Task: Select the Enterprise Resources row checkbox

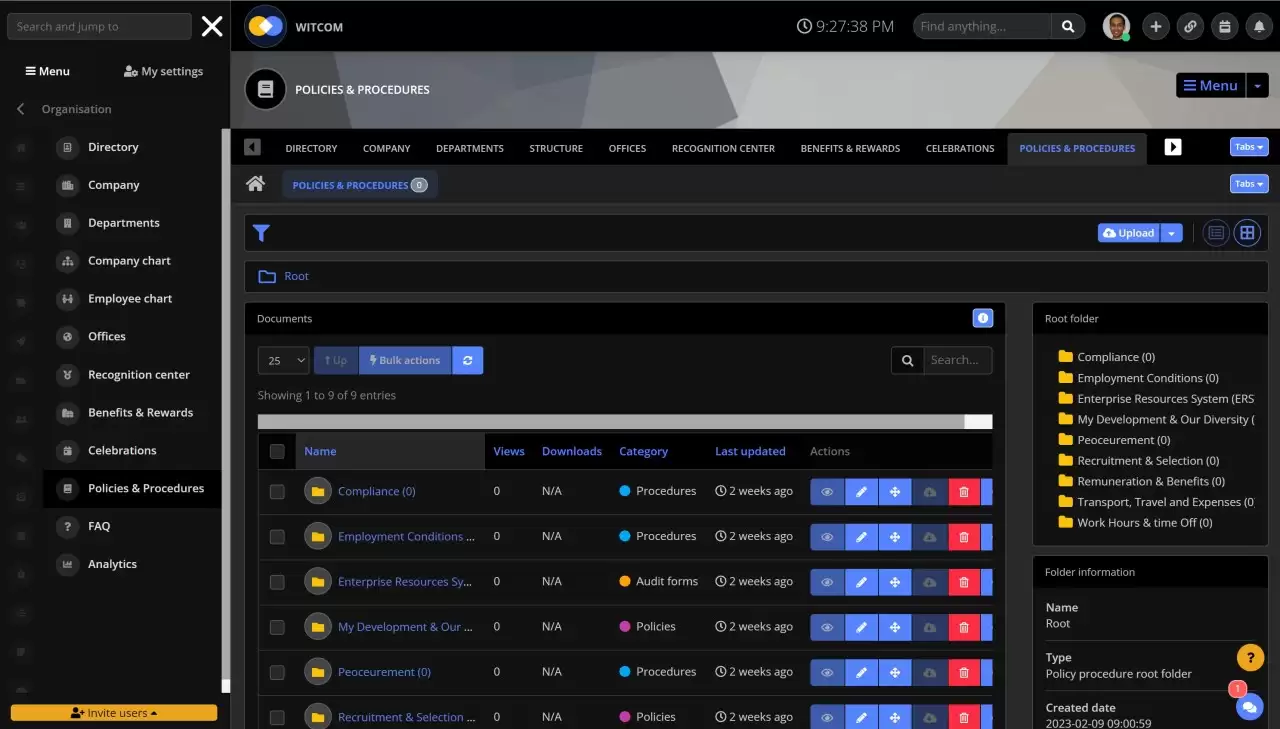Action: coord(277,582)
